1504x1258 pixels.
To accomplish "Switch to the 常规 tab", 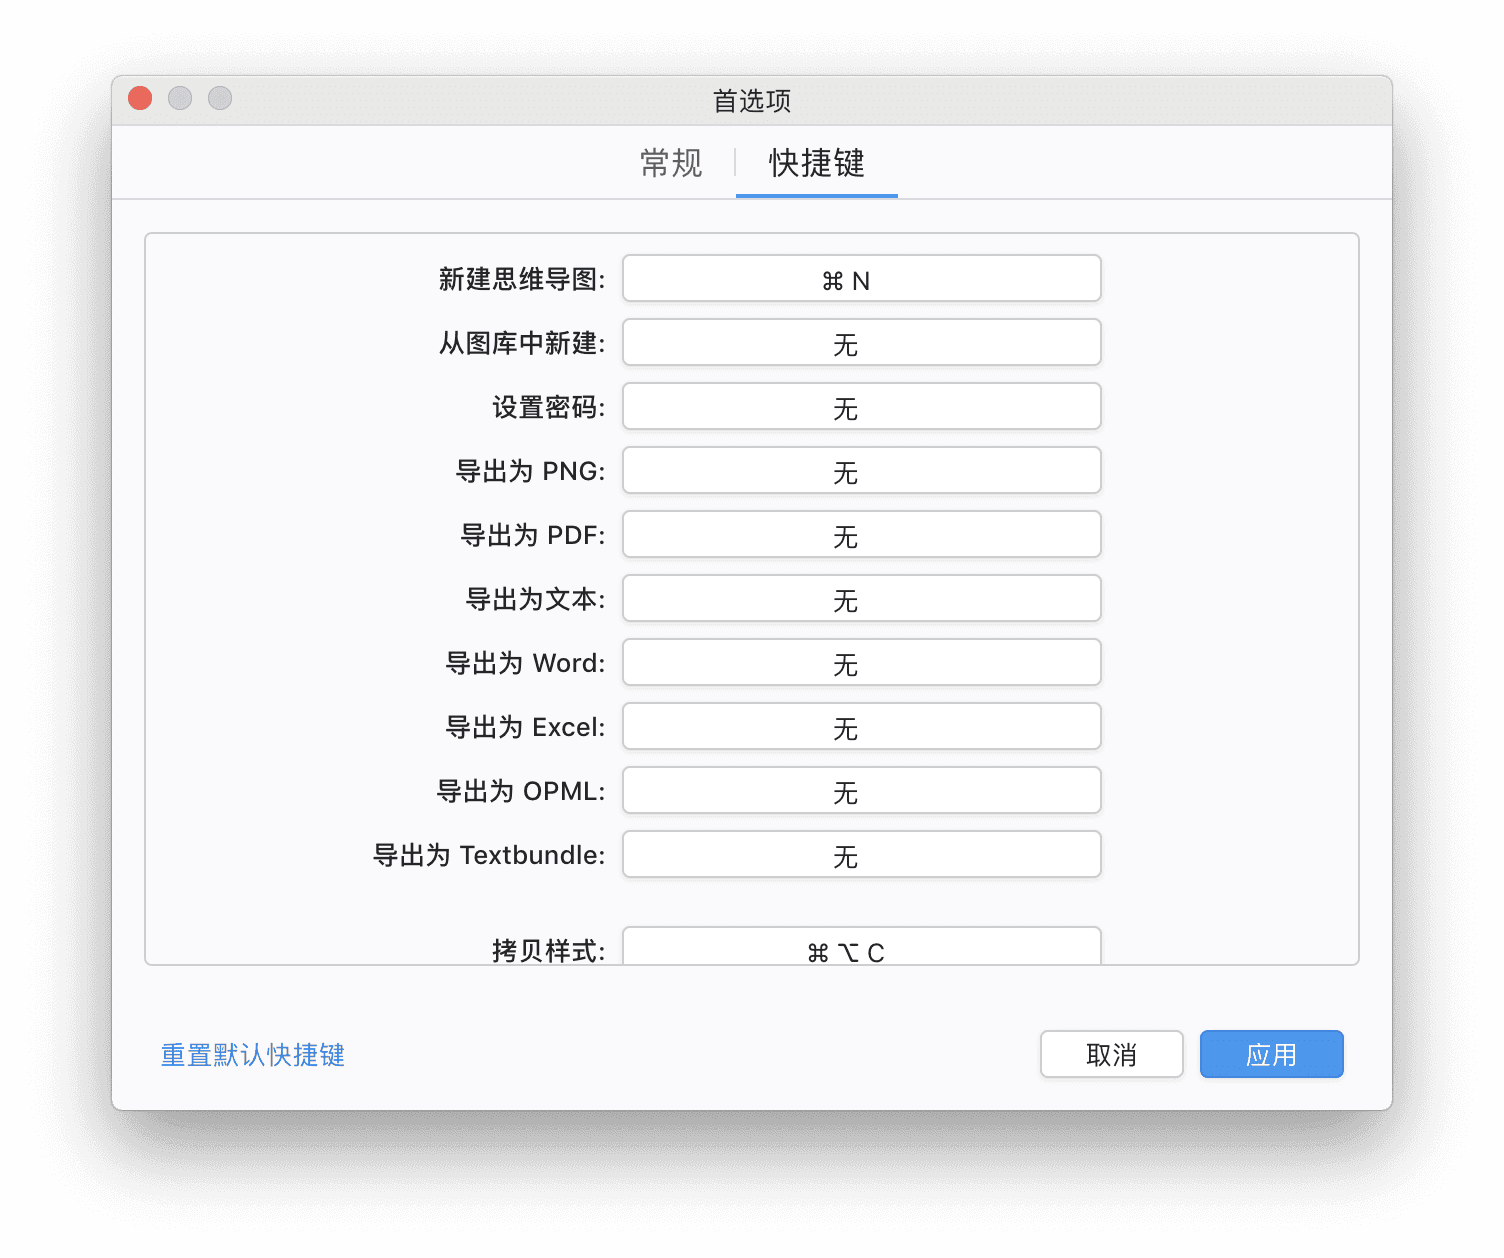I will (x=669, y=163).
